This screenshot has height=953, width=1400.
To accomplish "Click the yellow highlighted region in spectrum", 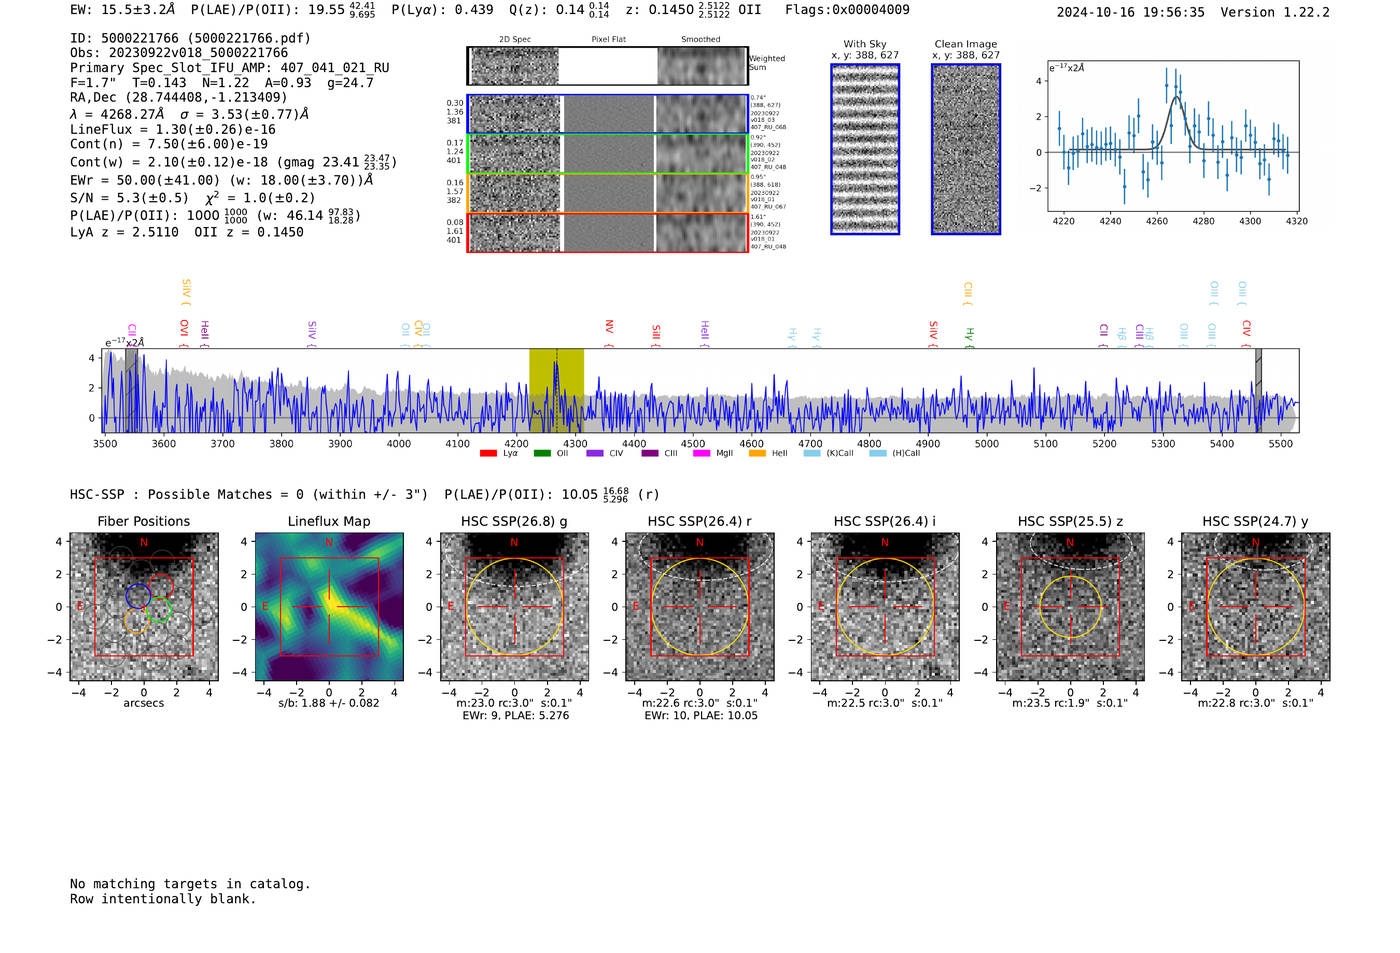I will [557, 390].
